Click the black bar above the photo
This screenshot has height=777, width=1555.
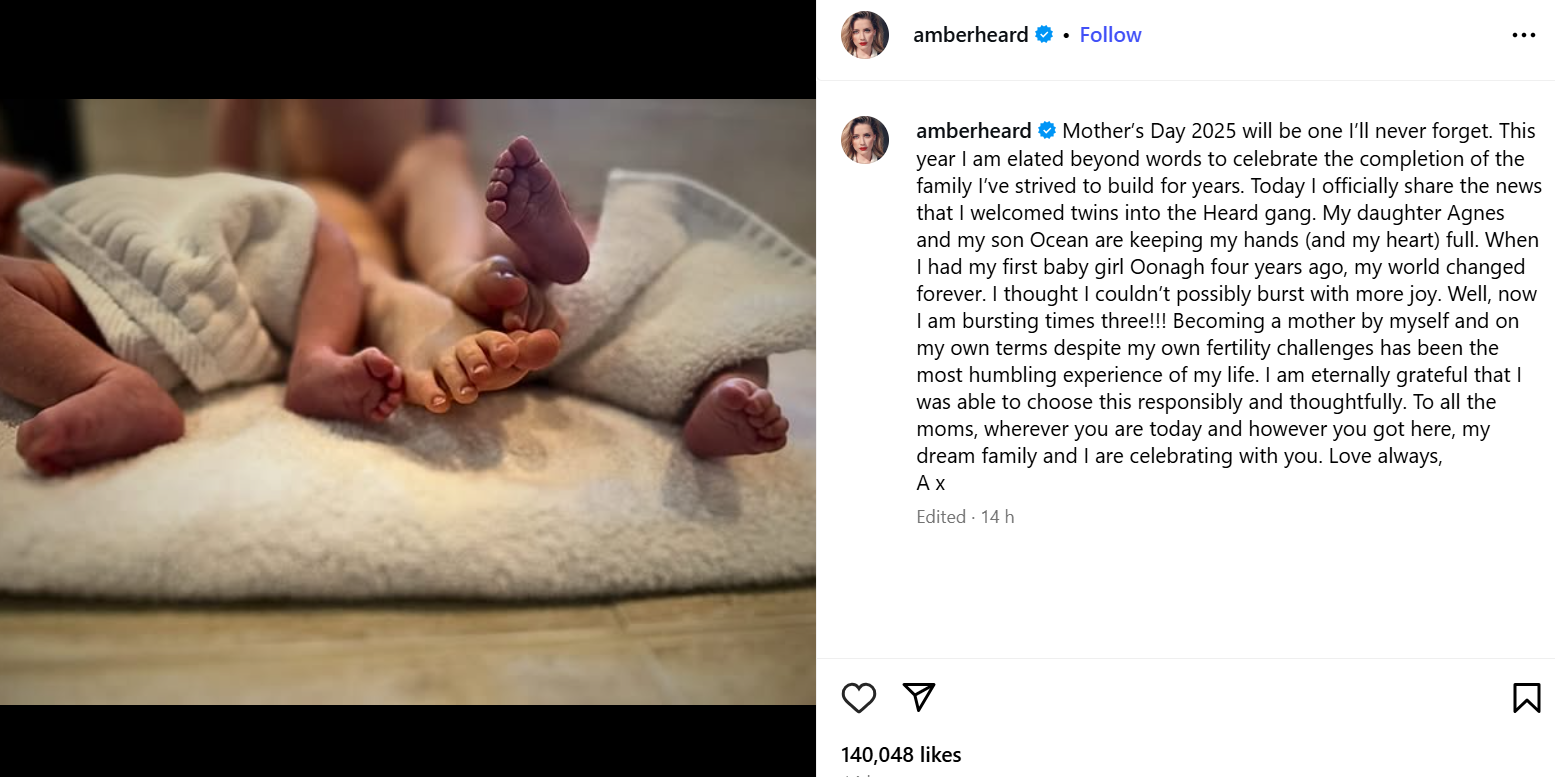point(407,48)
